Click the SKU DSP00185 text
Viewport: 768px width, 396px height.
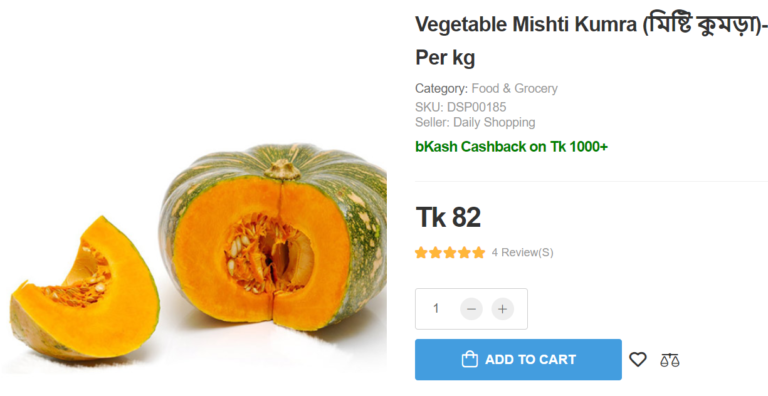coord(460,107)
